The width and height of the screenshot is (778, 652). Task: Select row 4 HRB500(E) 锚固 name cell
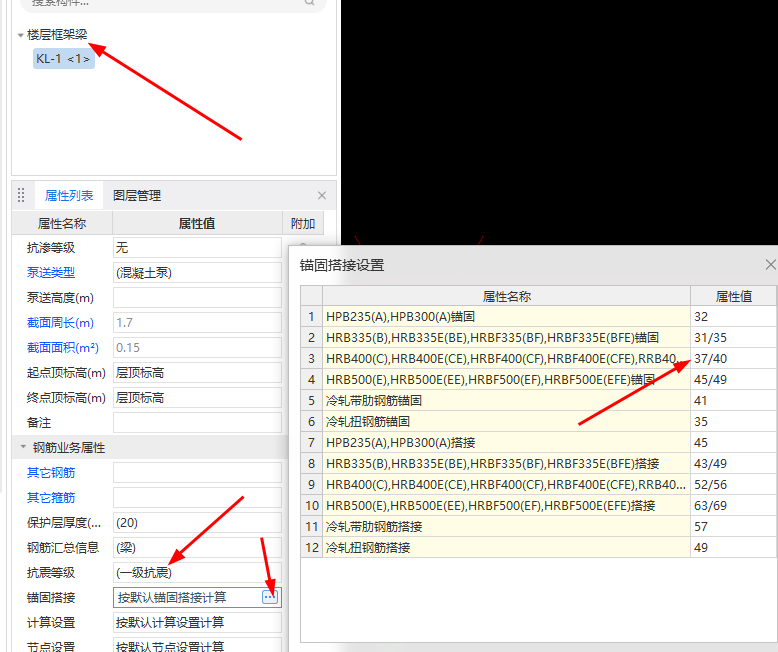pyautogui.click(x=507, y=380)
